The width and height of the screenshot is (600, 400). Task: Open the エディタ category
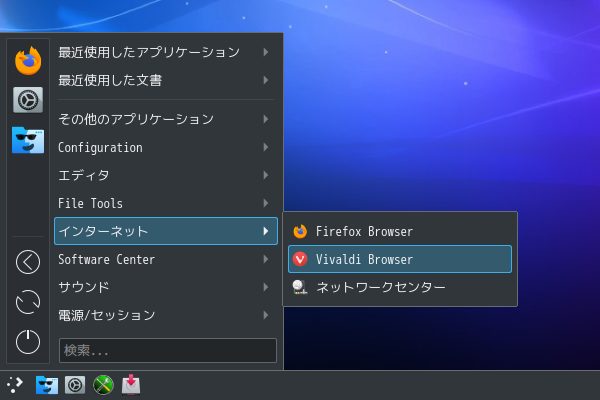coord(166,175)
